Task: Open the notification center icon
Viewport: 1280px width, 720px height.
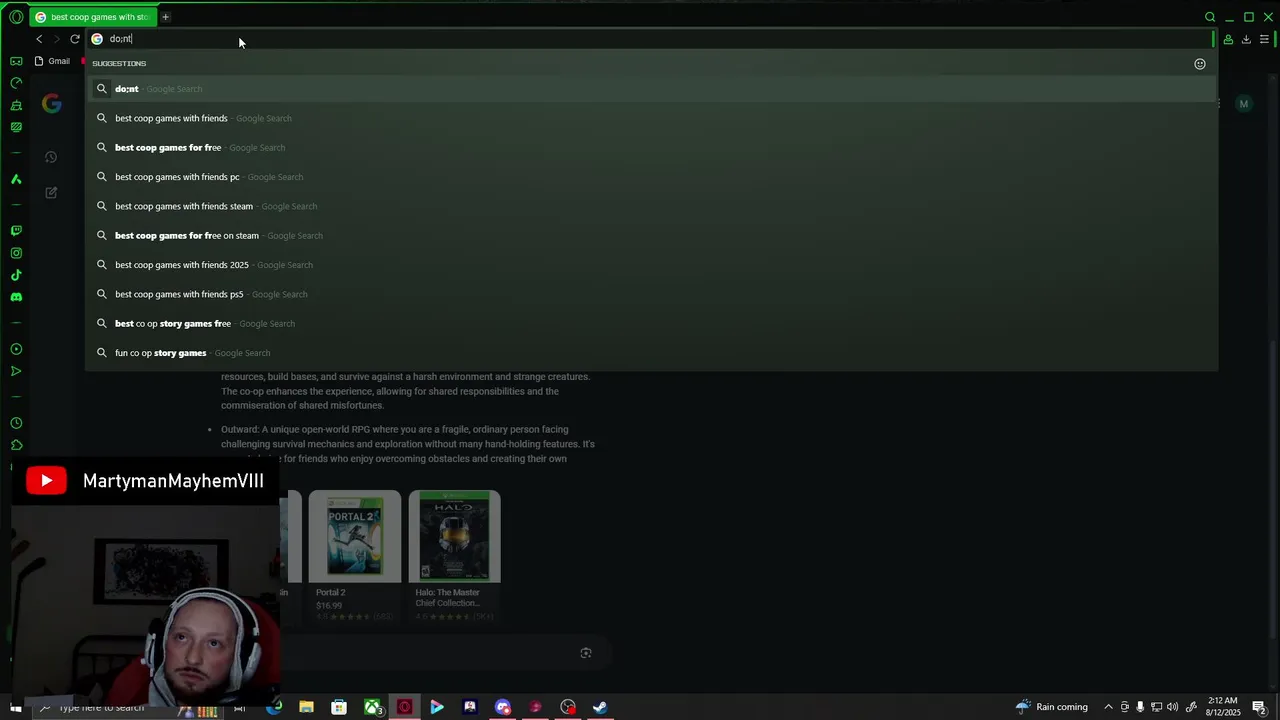Action: tap(1259, 707)
